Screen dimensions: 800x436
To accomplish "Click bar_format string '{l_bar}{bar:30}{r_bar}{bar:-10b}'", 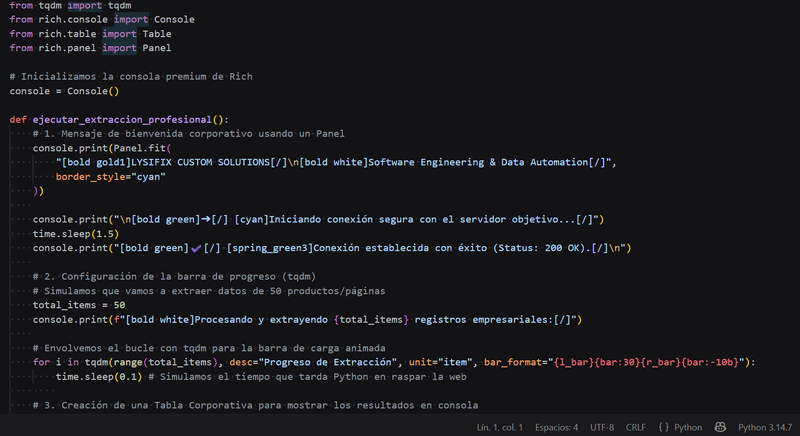I will [646, 362].
